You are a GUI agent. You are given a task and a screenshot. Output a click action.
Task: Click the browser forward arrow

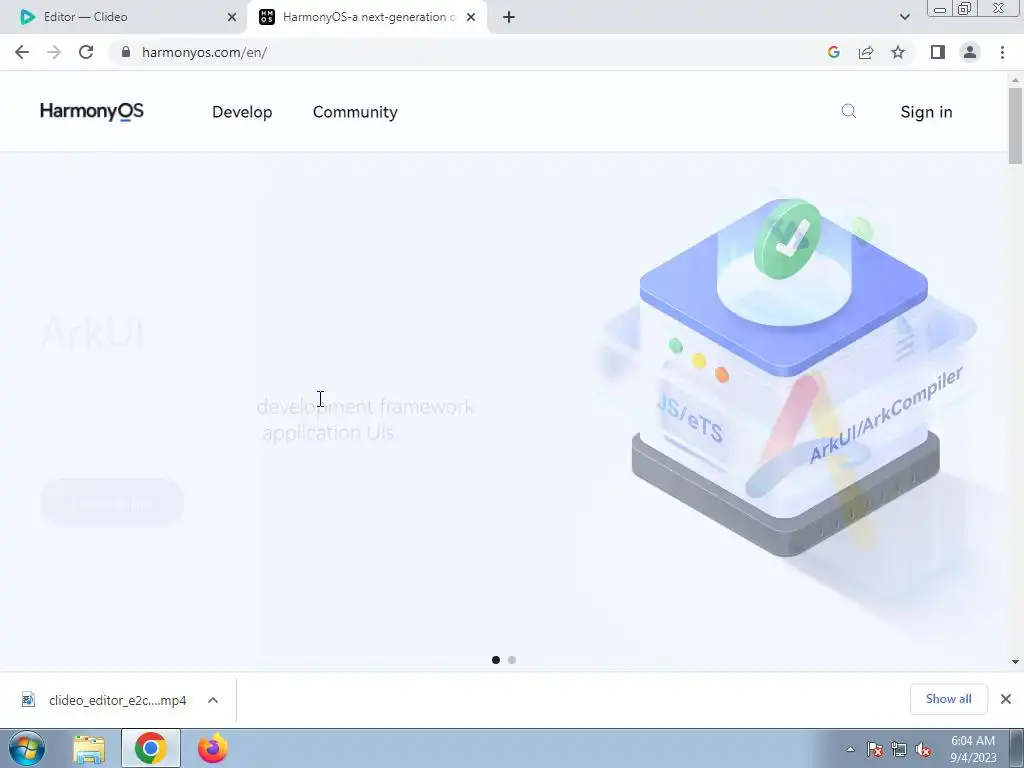pyautogui.click(x=54, y=52)
